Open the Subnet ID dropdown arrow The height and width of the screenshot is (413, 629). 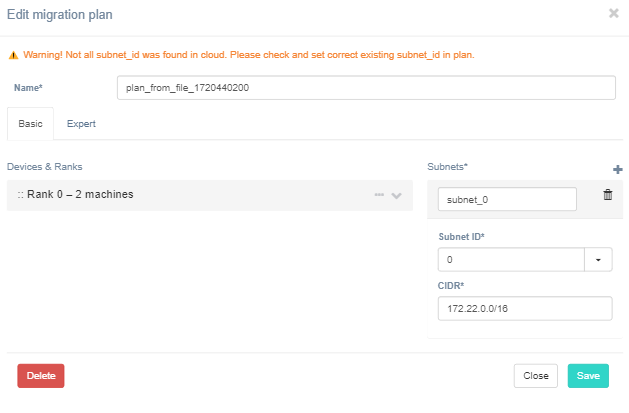[598, 260]
